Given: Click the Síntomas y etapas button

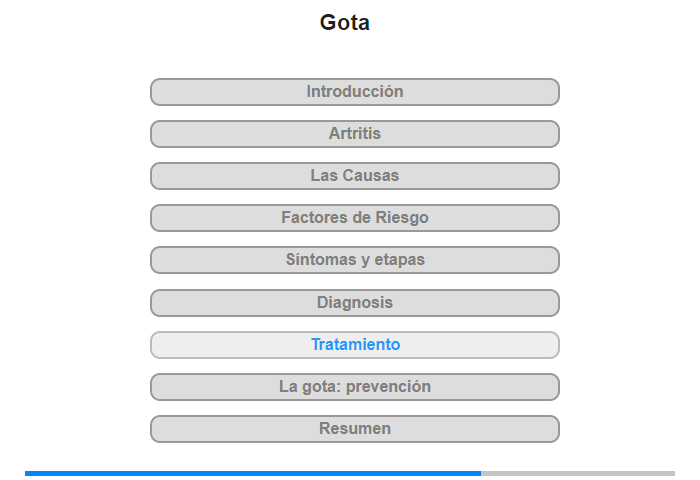Looking at the screenshot, I should click(x=354, y=260).
